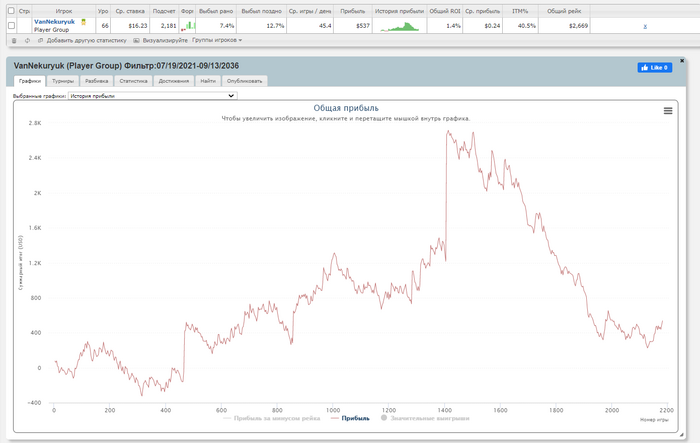Click the 40.5% ITM value
700x443 pixels.
[x=527, y=26]
